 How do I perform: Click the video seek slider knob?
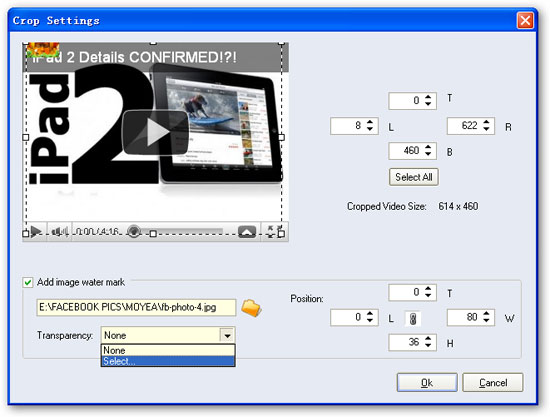[134, 231]
